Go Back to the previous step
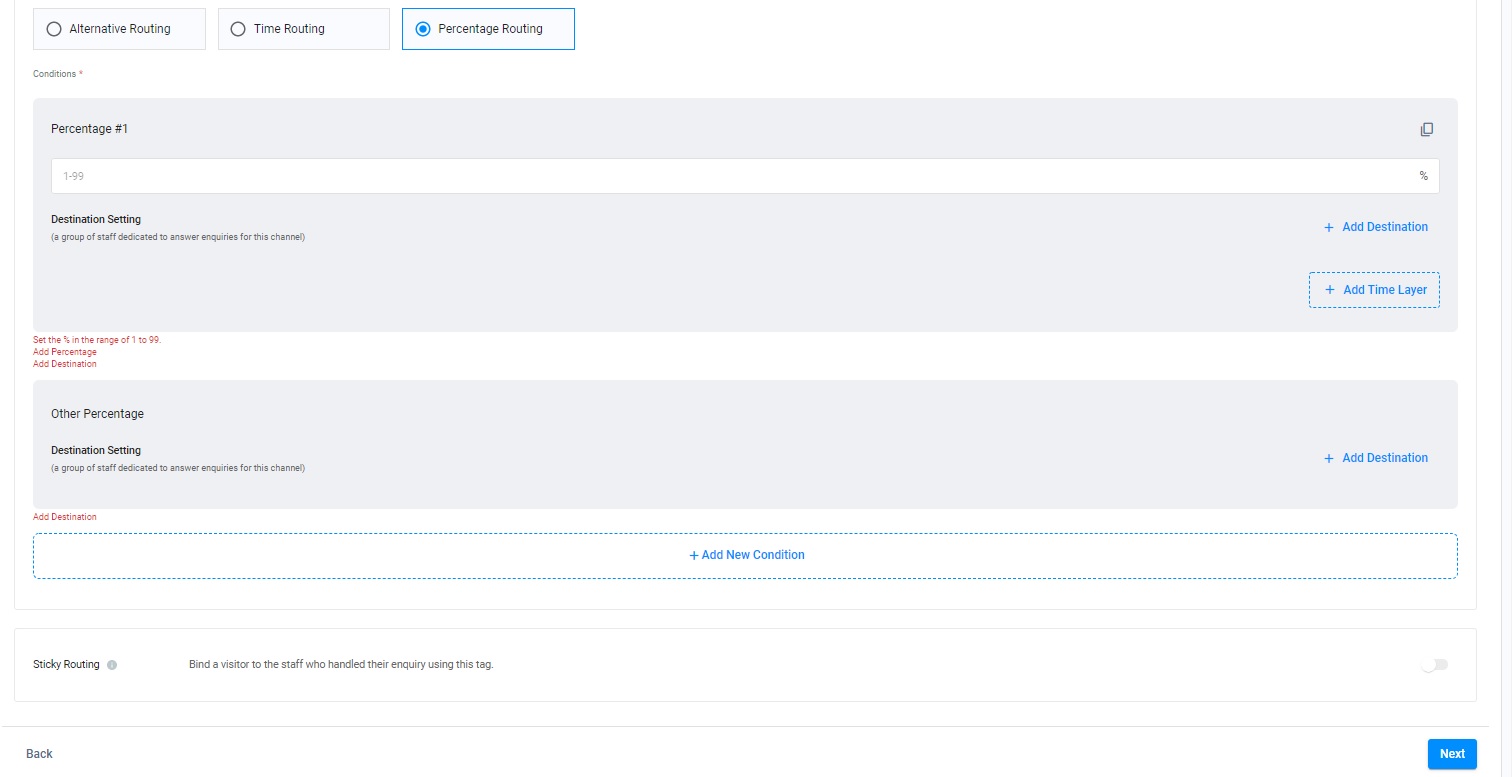1512x777 pixels. [39, 754]
